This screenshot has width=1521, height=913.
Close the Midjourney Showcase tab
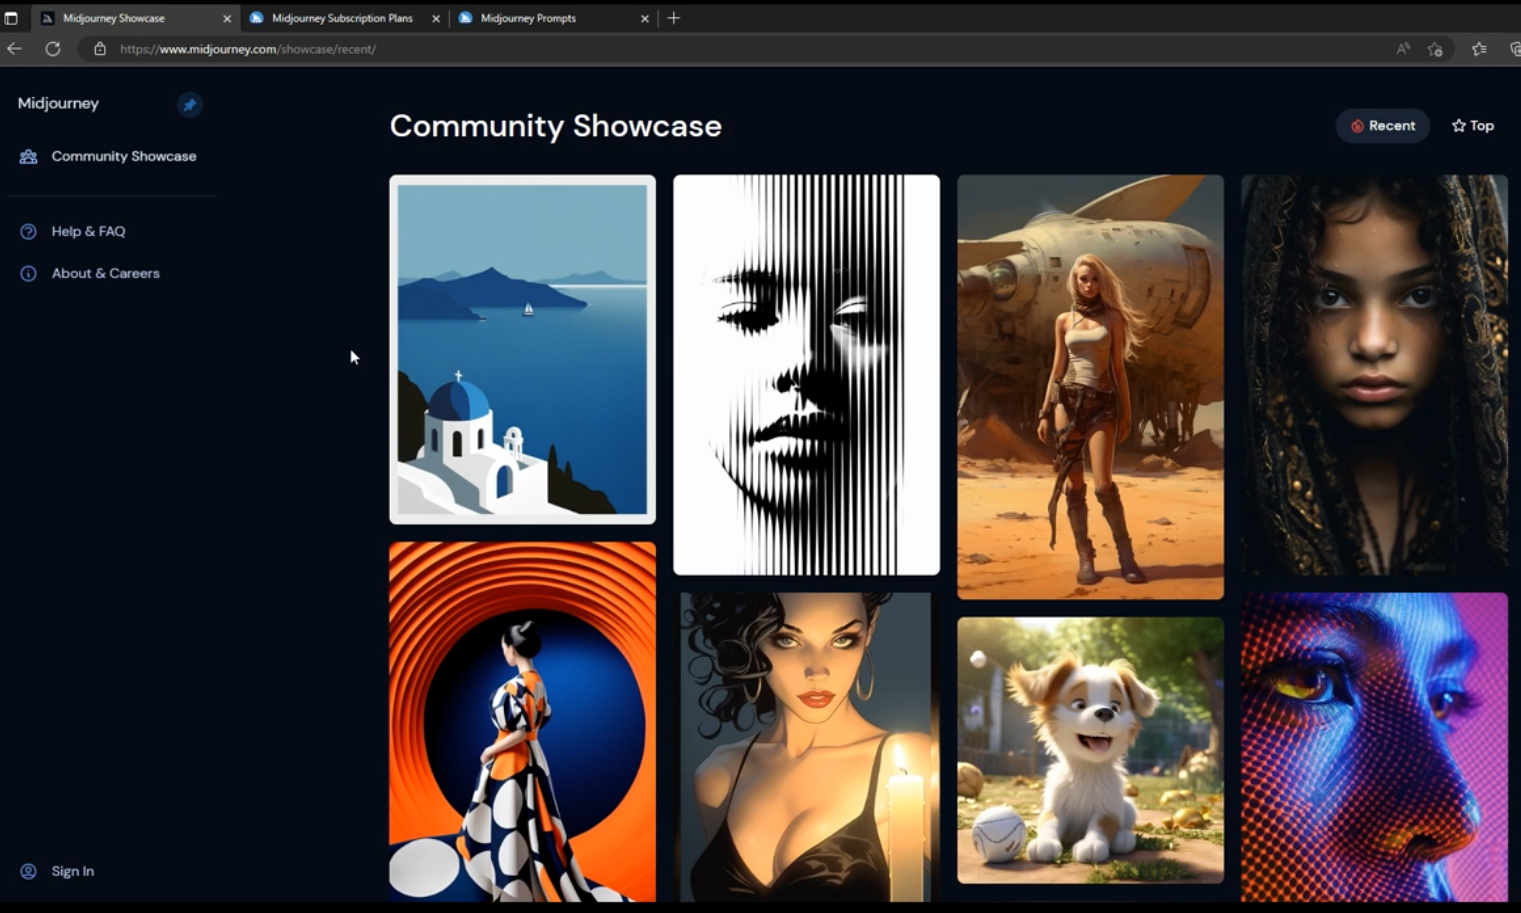pos(227,18)
